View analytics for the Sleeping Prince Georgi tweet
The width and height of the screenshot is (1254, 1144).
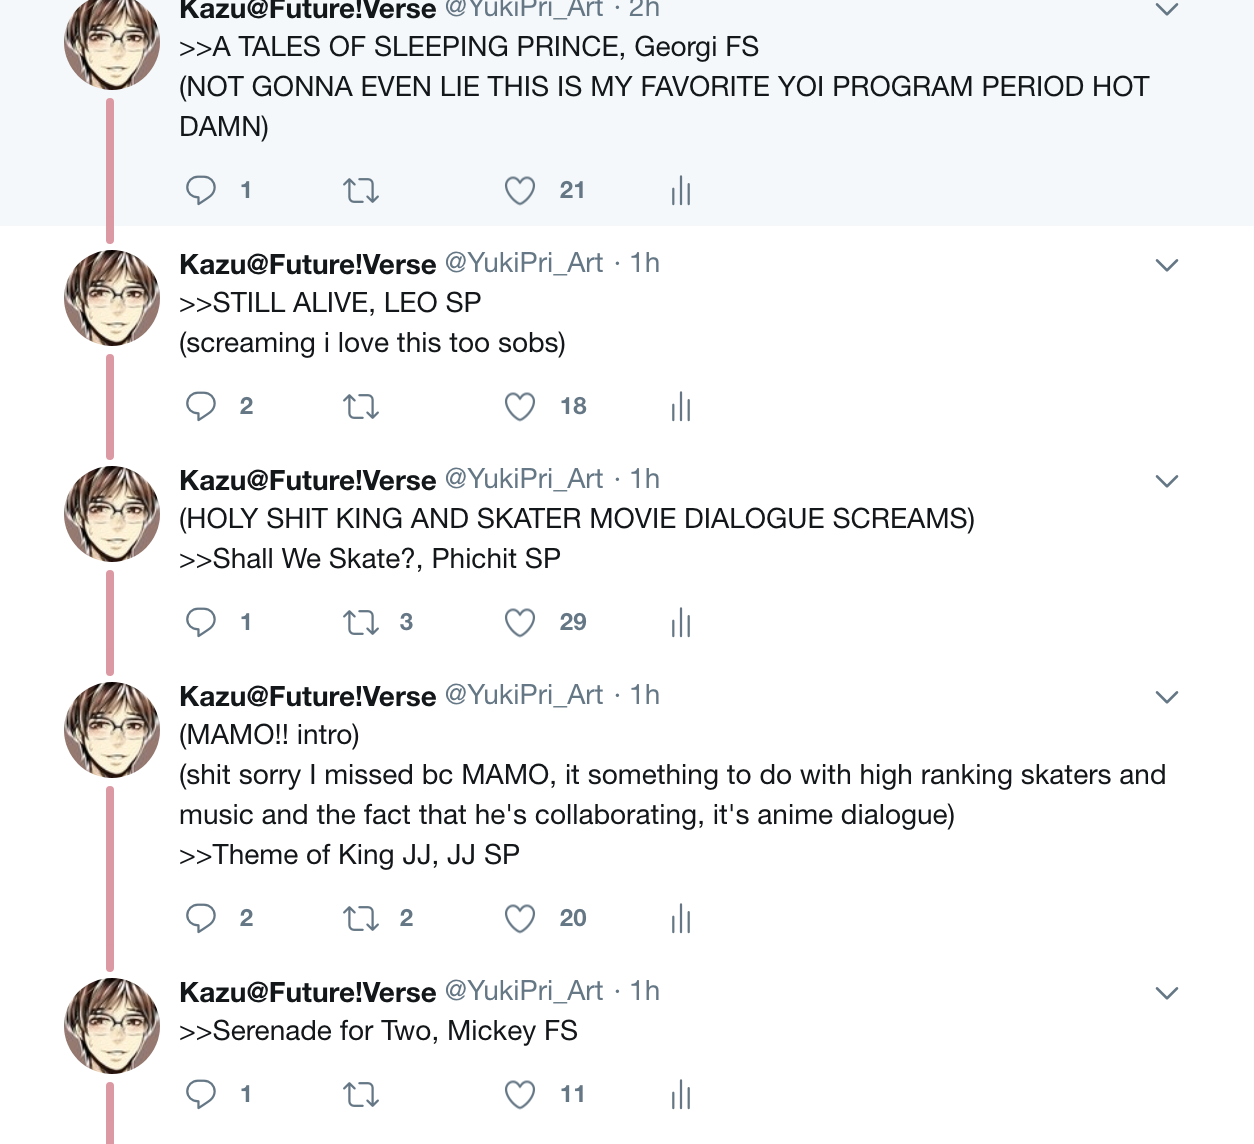681,190
